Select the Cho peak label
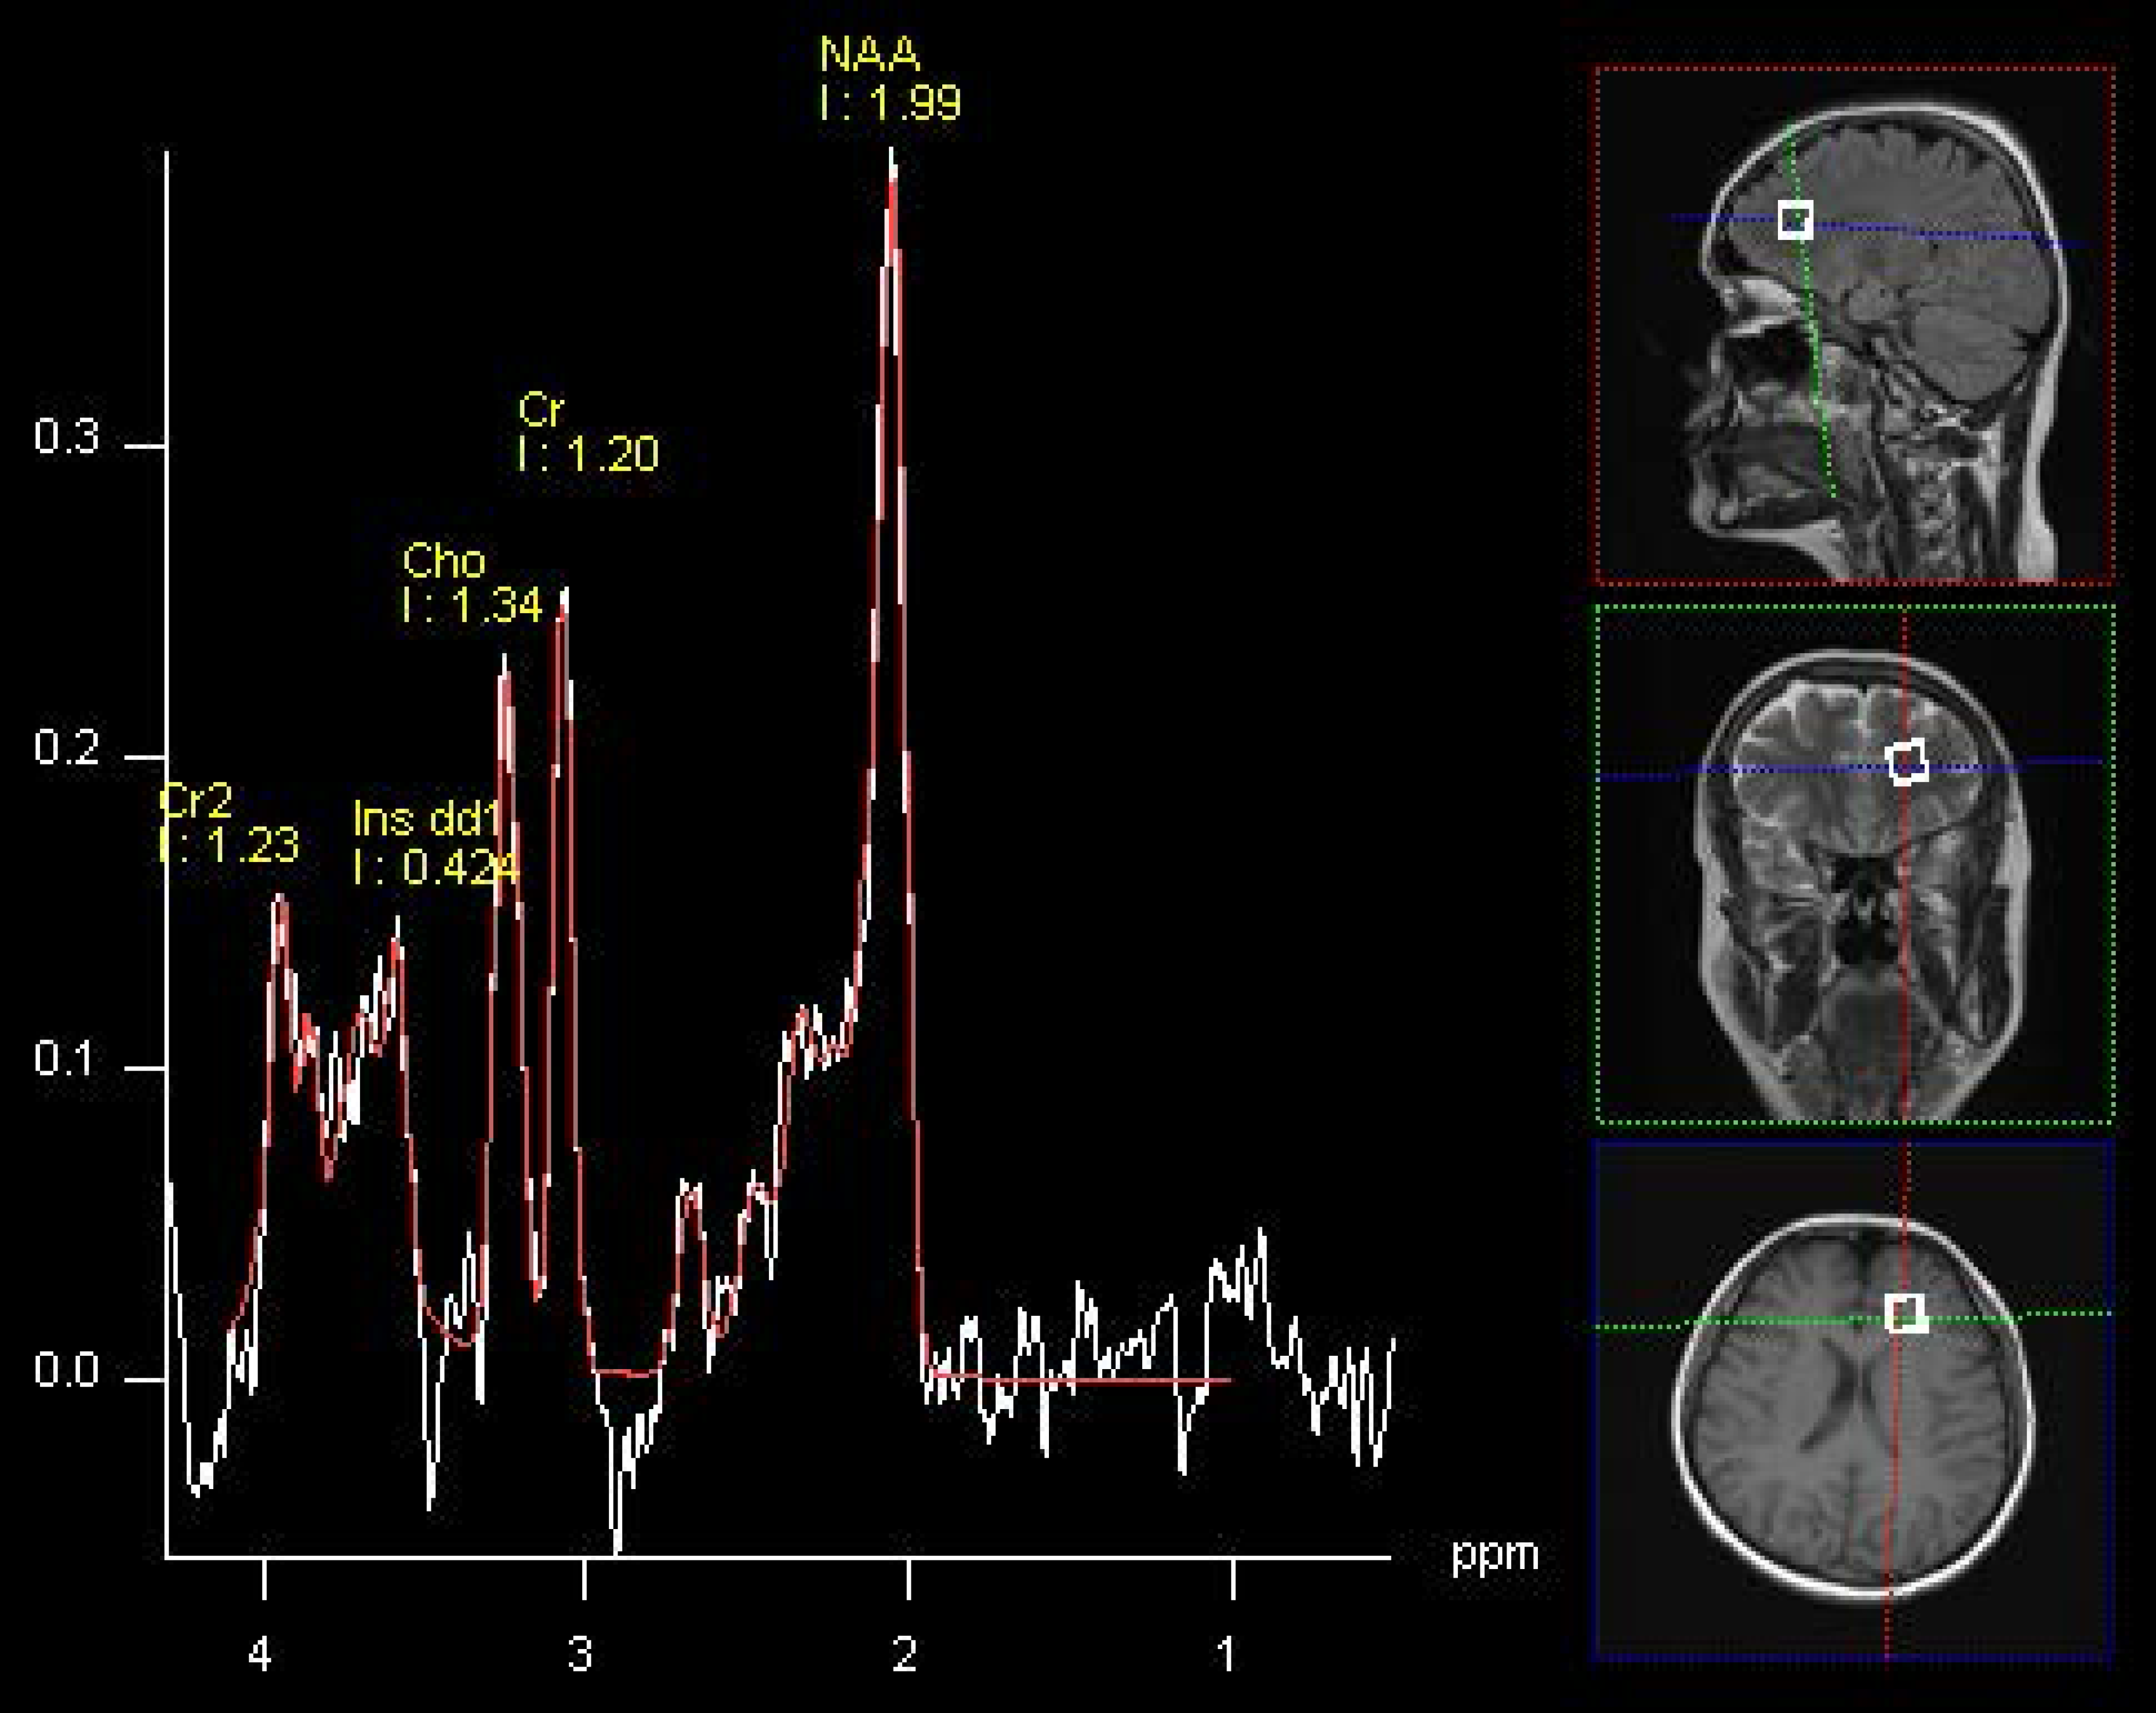The image size is (2156, 1713). 444,561
